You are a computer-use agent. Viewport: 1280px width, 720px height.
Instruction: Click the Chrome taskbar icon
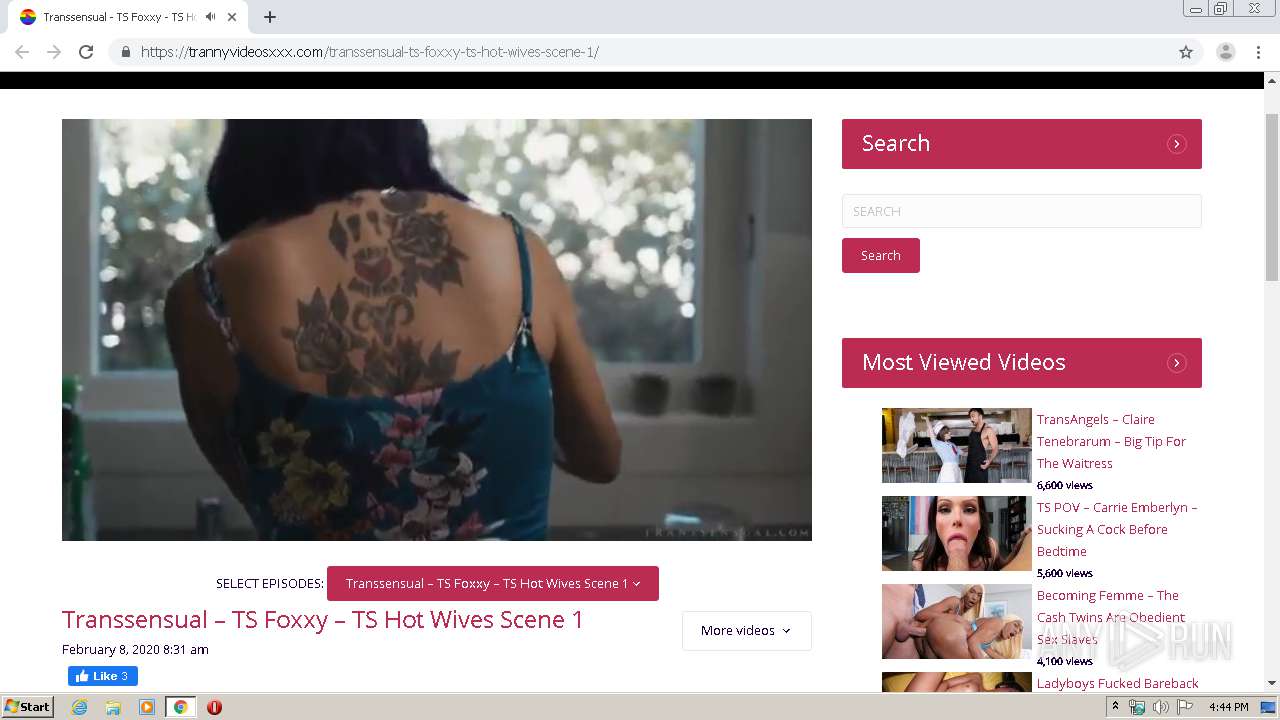(x=181, y=707)
